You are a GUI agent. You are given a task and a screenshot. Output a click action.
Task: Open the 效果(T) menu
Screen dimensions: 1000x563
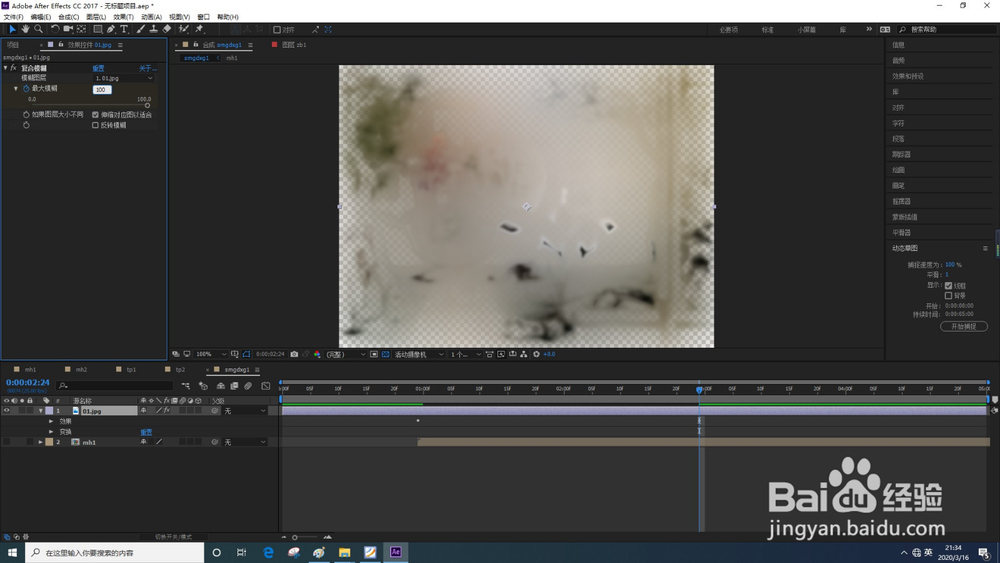point(124,17)
